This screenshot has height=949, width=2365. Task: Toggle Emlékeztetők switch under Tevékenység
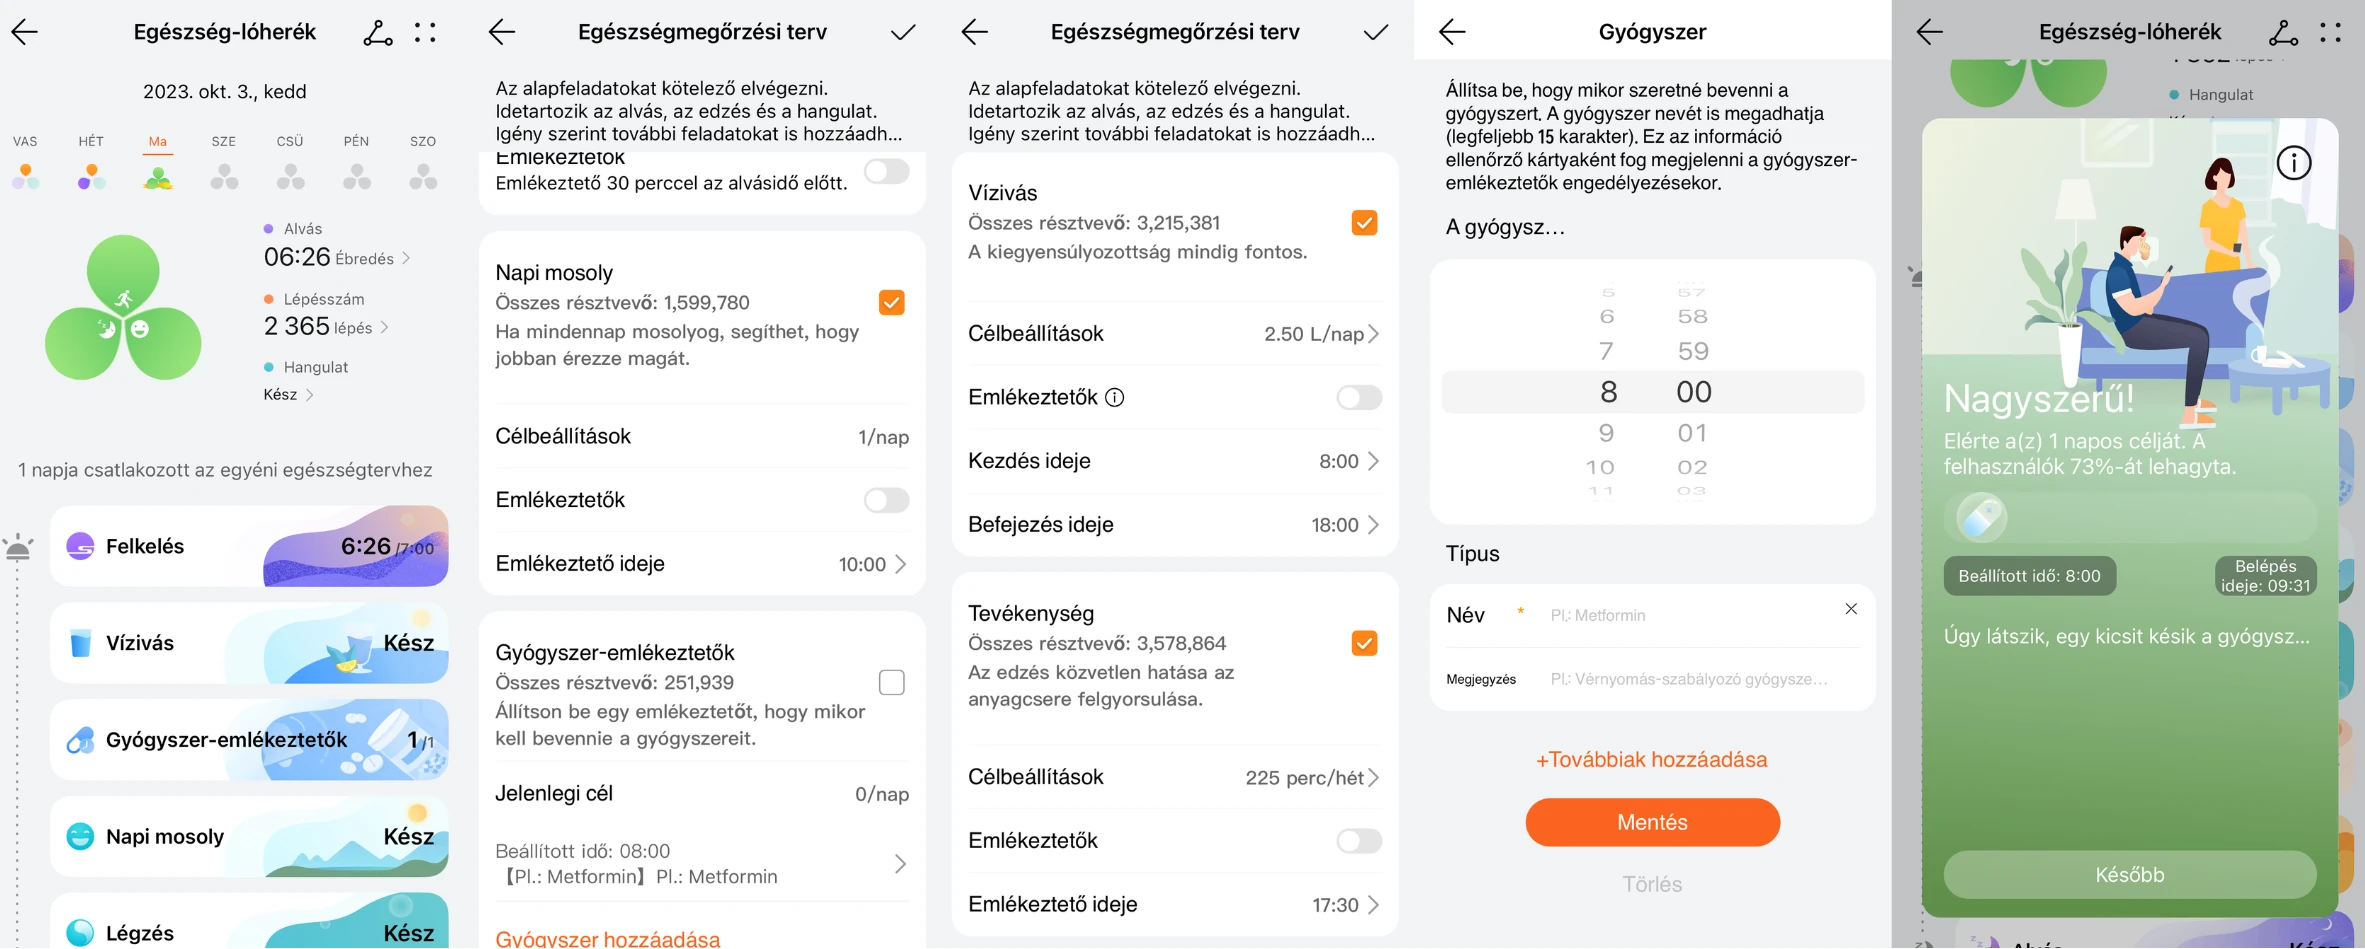pos(1358,841)
